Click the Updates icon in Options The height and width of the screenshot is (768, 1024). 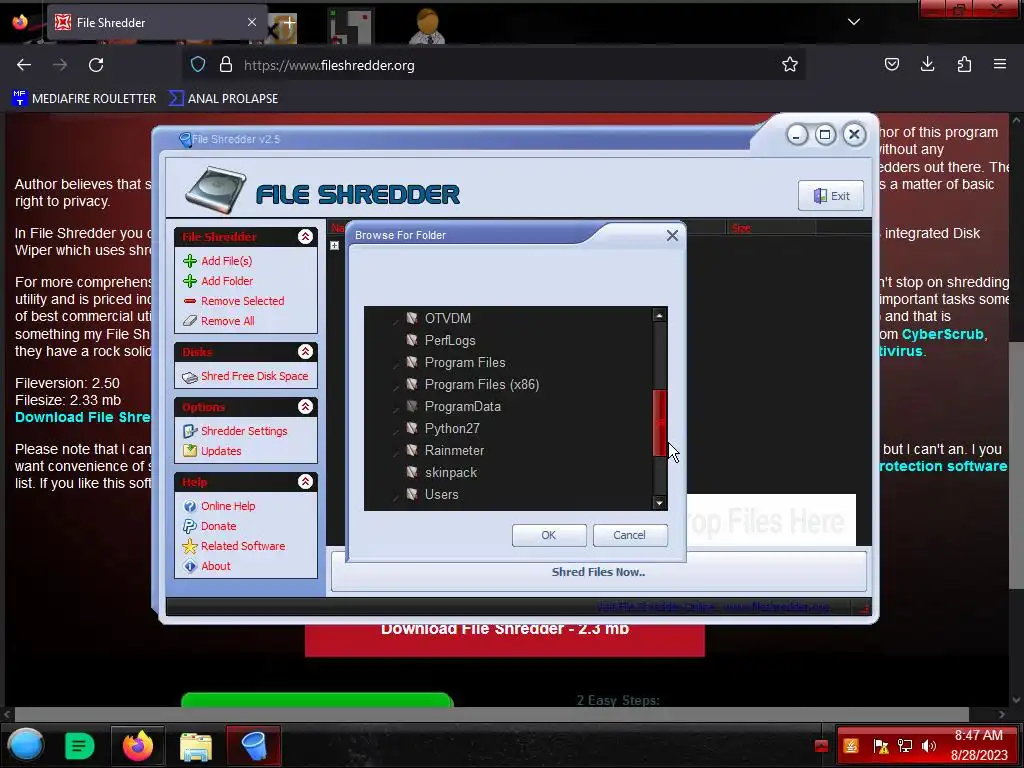[190, 451]
